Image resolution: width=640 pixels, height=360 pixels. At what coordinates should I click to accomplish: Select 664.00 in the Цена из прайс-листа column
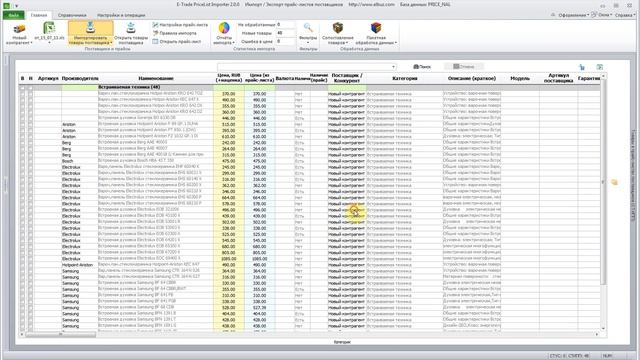pos(260,198)
